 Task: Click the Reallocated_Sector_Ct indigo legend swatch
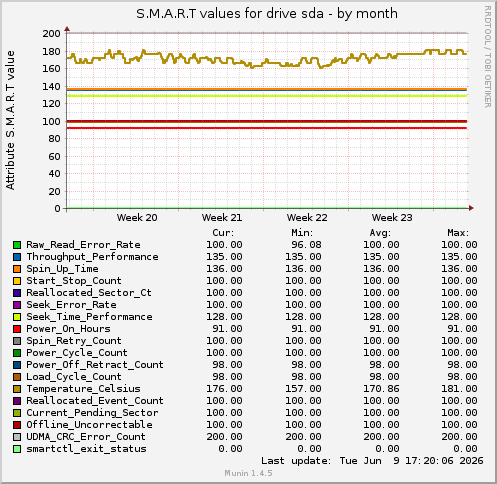pyautogui.click(x=17, y=293)
